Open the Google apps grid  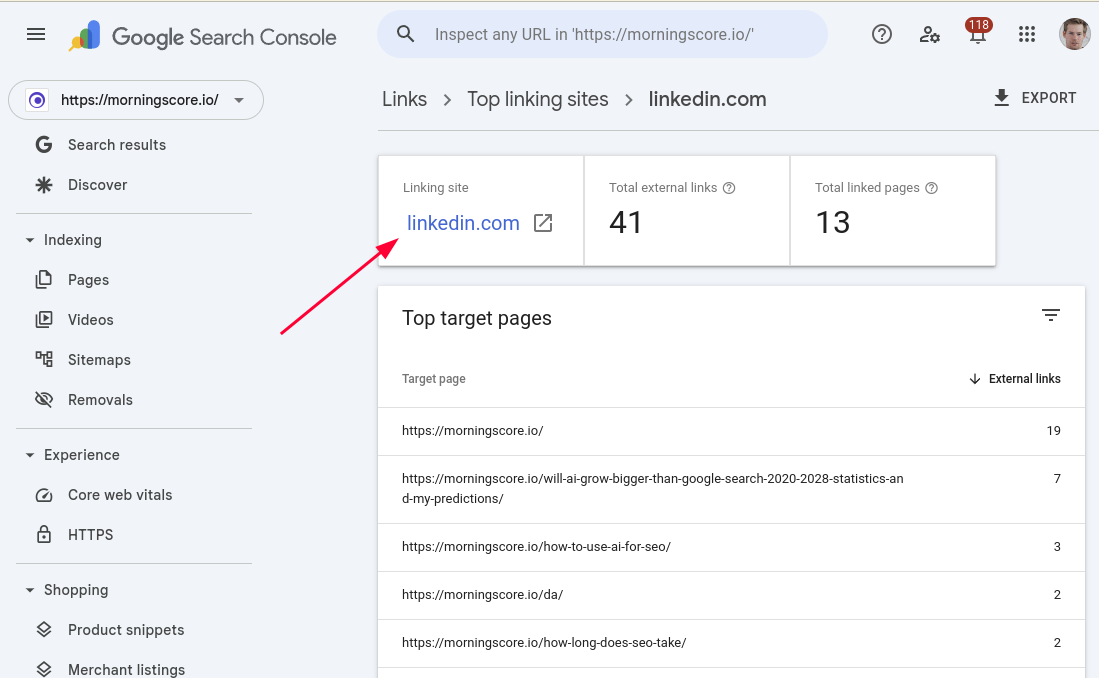[1027, 34]
